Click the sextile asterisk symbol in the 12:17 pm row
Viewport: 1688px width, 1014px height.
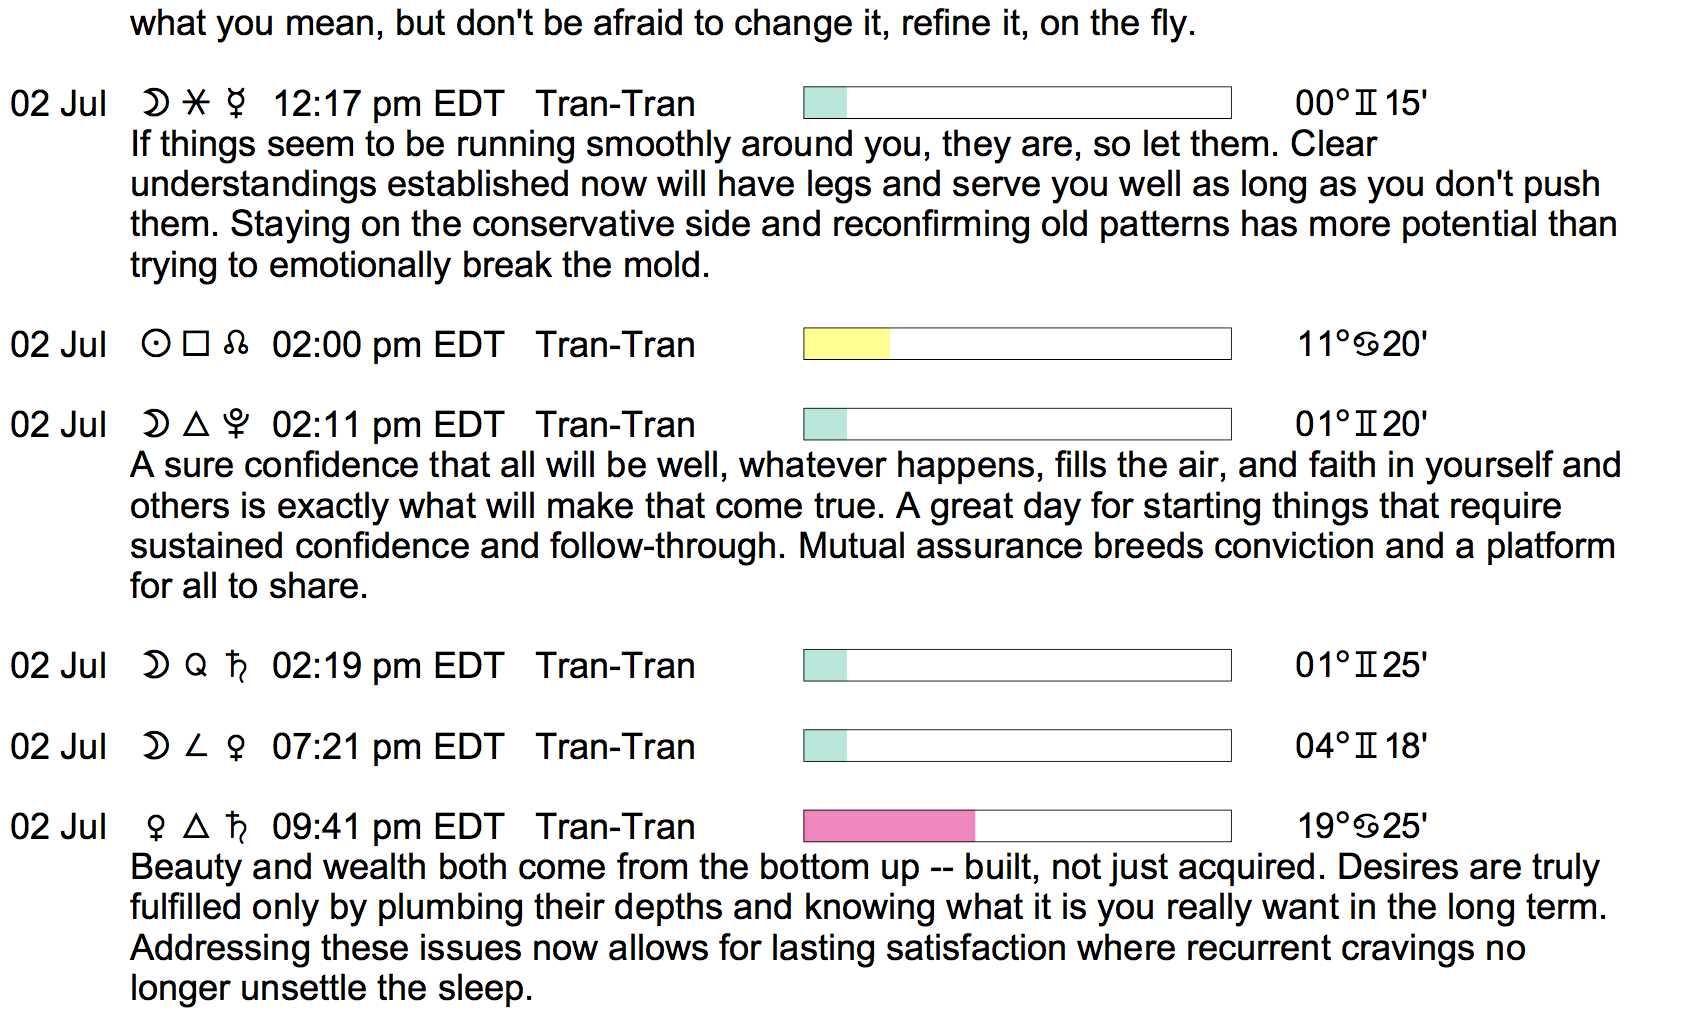click(196, 103)
